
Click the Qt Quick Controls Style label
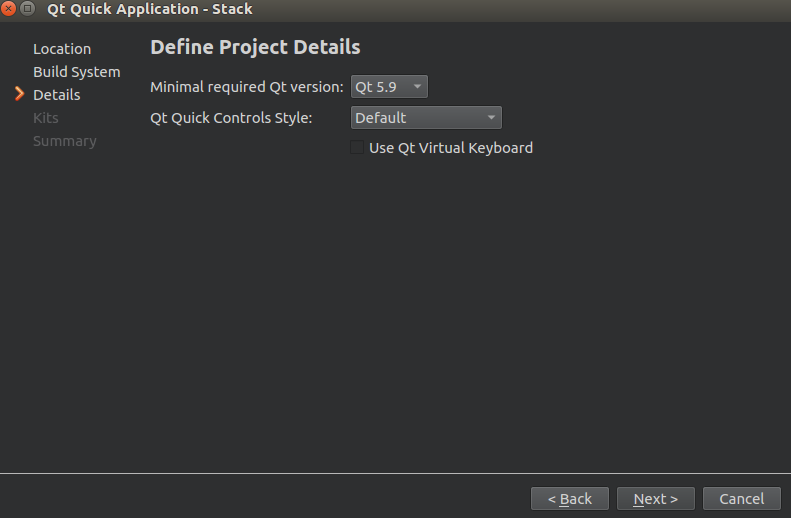[x=232, y=118]
